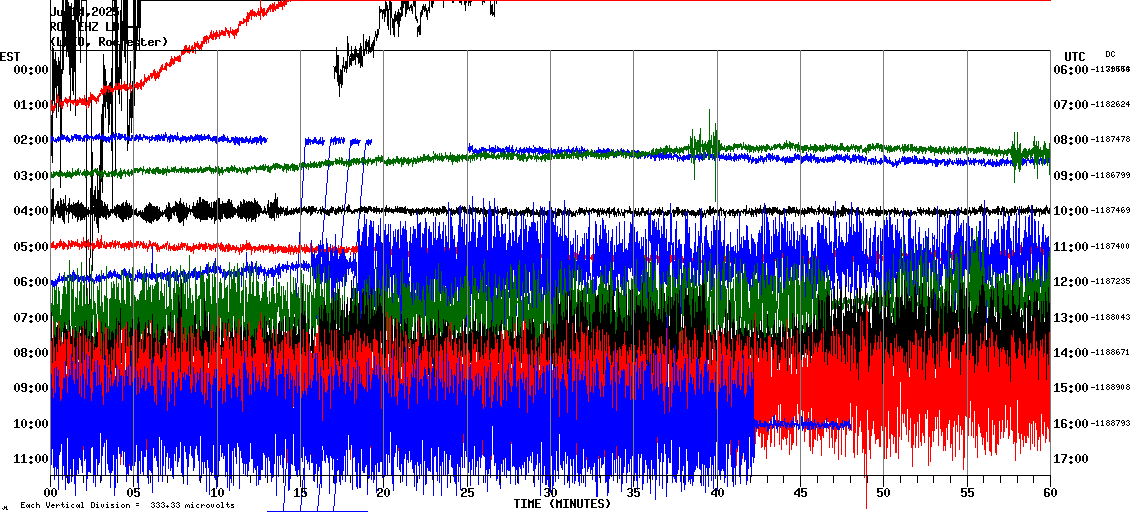The width and height of the screenshot is (1130, 519).
Task: Select the 14:00 UTC row label
Action: pyautogui.click(x=1073, y=353)
